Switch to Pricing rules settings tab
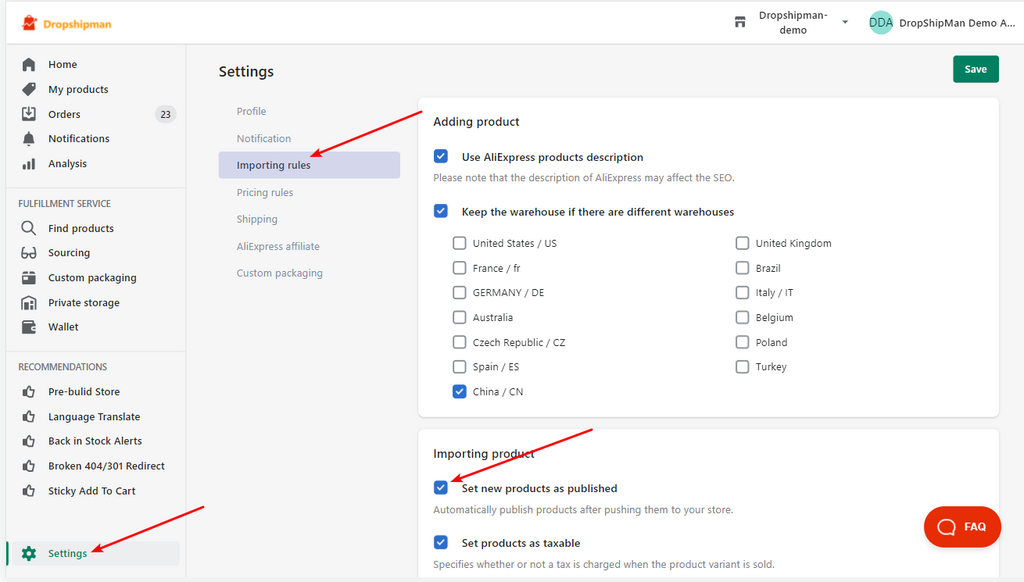Screen dimensions: 1024x582 [x=265, y=192]
